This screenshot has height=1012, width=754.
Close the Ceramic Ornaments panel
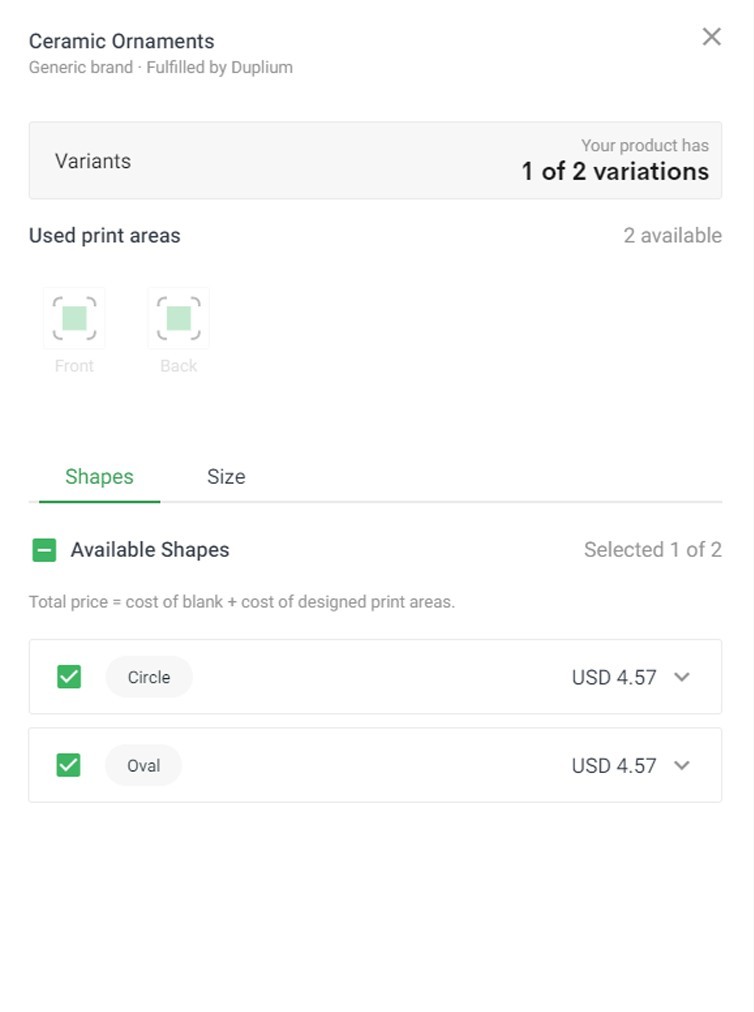pyautogui.click(x=711, y=37)
